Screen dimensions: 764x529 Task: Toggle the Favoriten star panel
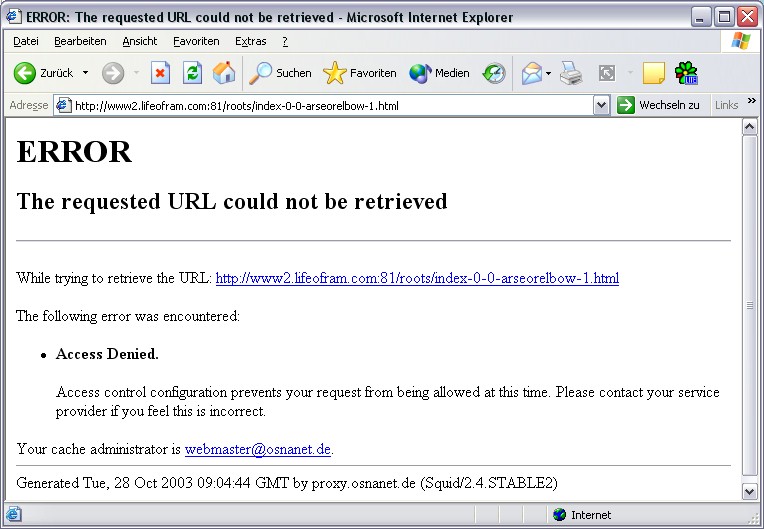(360, 74)
